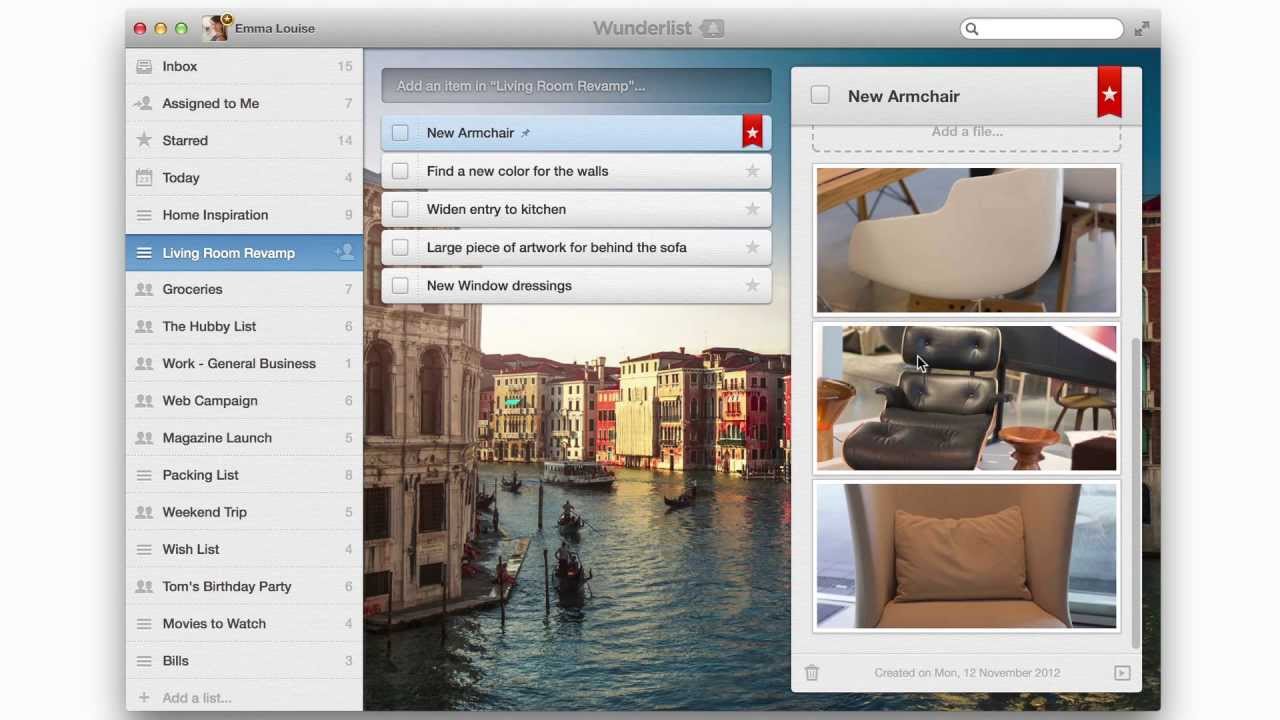Image resolution: width=1280 pixels, height=720 pixels.
Task: Open the beige armchair with cushion image
Action: (x=966, y=556)
